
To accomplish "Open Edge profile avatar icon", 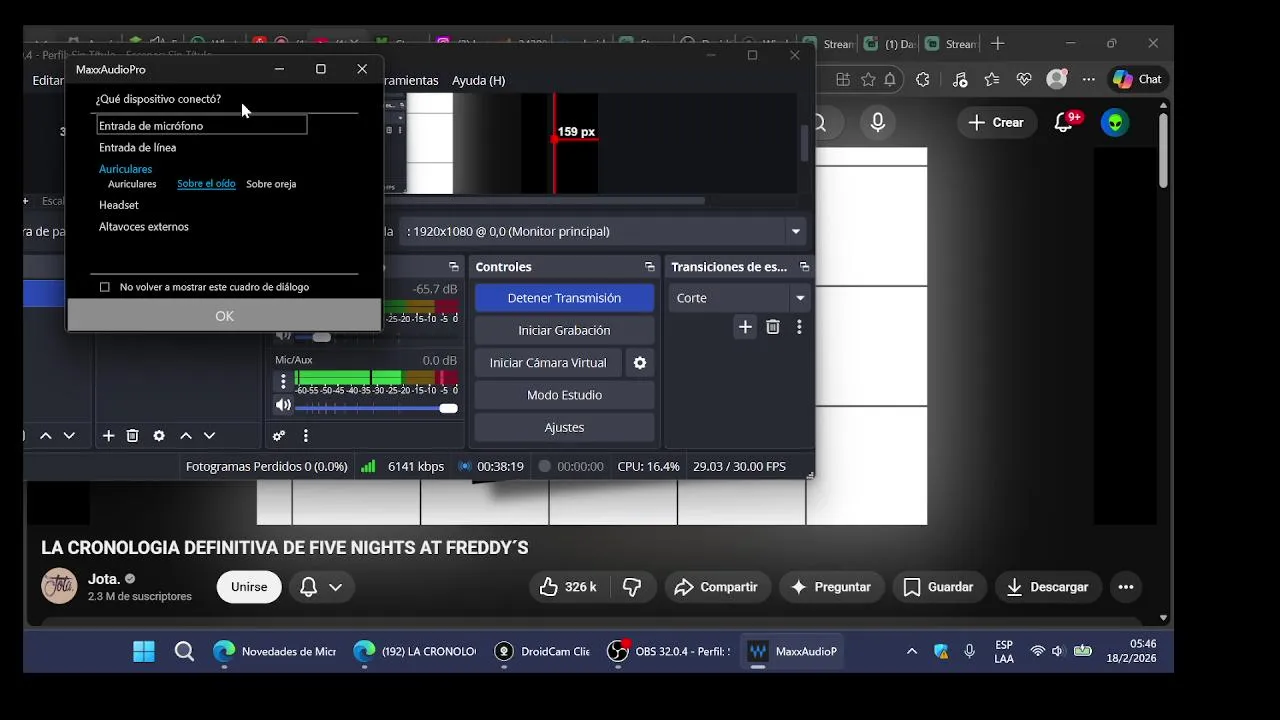I will pos(1056,79).
